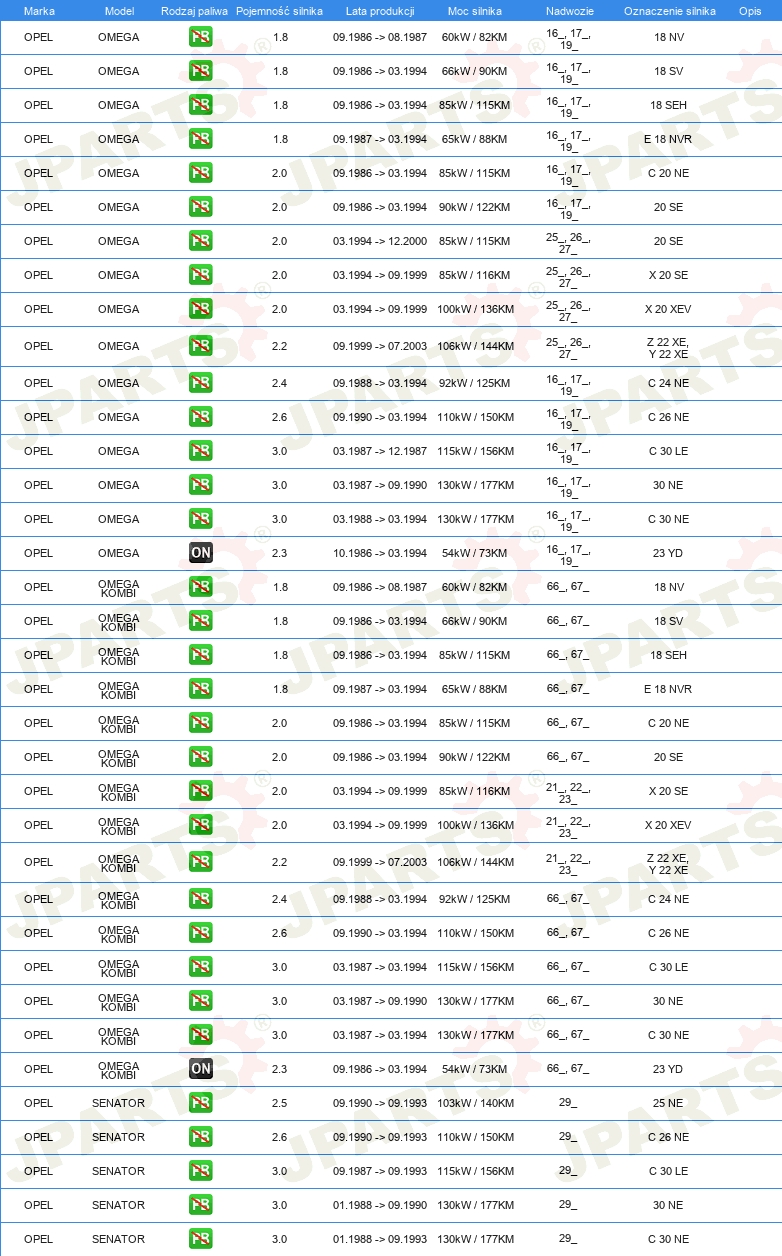Click the '66_, 67_' body cell in KOMBI 18 NV row
782x1256 pixels.
(568, 587)
